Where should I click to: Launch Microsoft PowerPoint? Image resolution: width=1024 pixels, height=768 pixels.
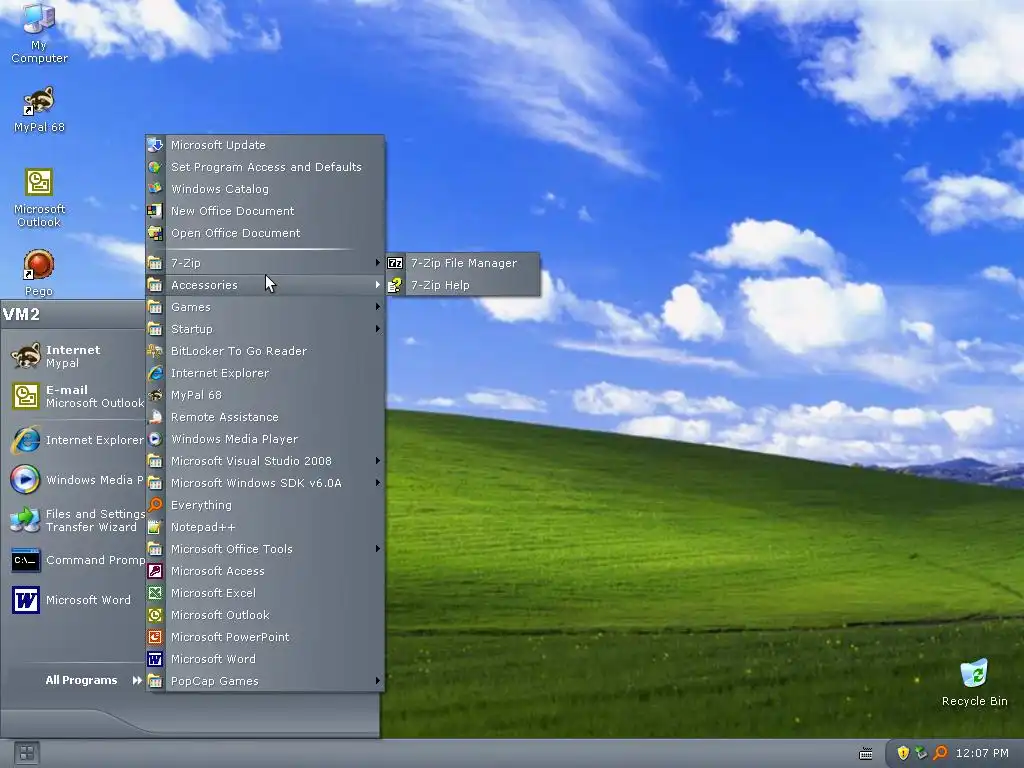265,637
